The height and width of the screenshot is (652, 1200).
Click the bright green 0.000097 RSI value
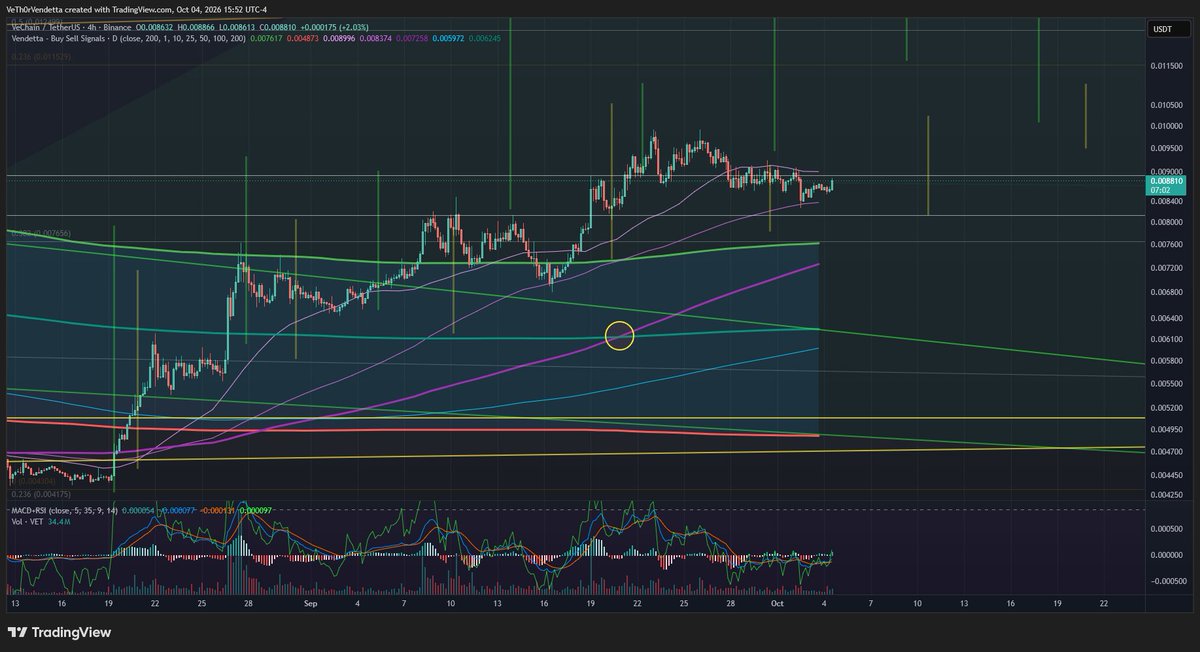pos(255,511)
